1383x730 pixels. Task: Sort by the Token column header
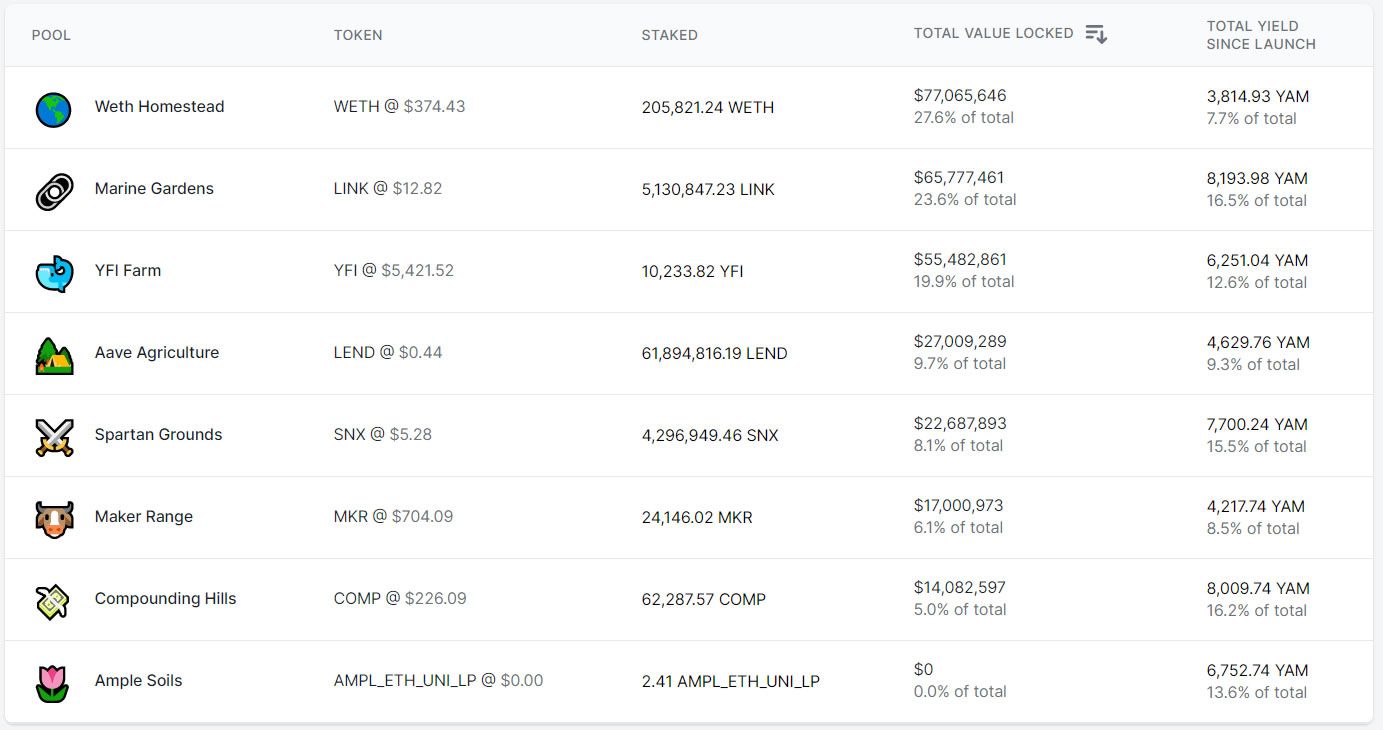pos(358,35)
